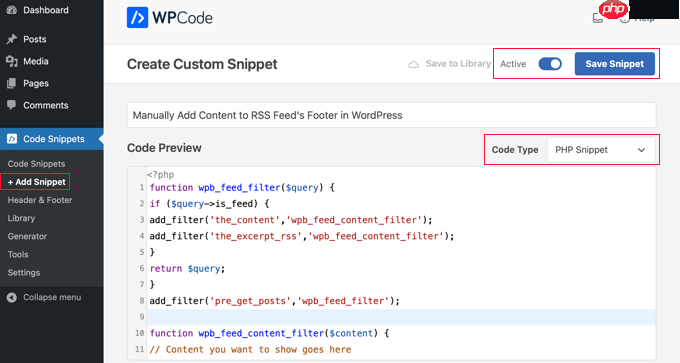Click the Pages icon in sidebar
Image resolution: width=680 pixels, height=363 pixels.
(12, 83)
